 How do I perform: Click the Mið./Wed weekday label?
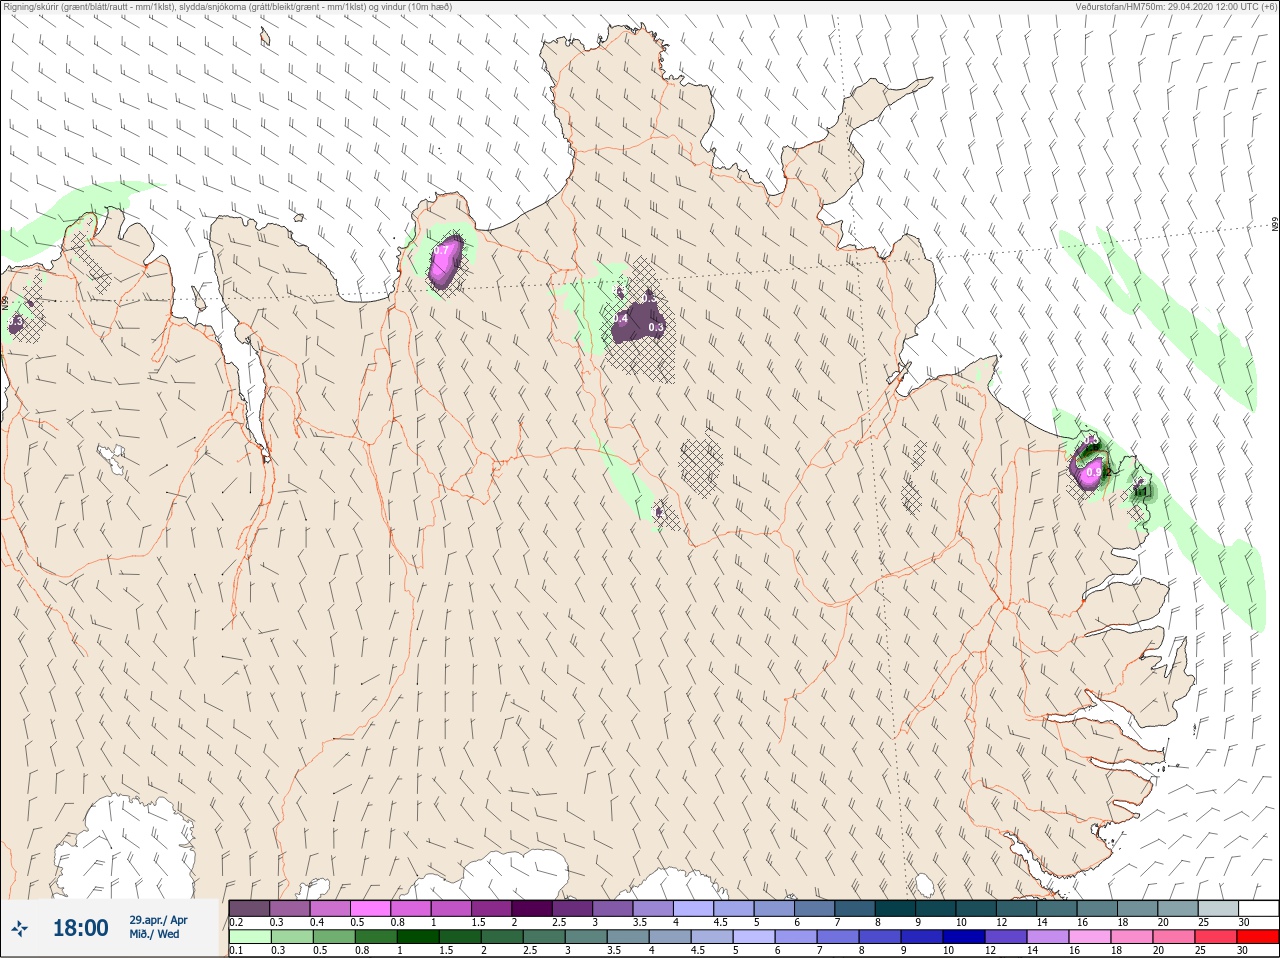[x=154, y=934]
